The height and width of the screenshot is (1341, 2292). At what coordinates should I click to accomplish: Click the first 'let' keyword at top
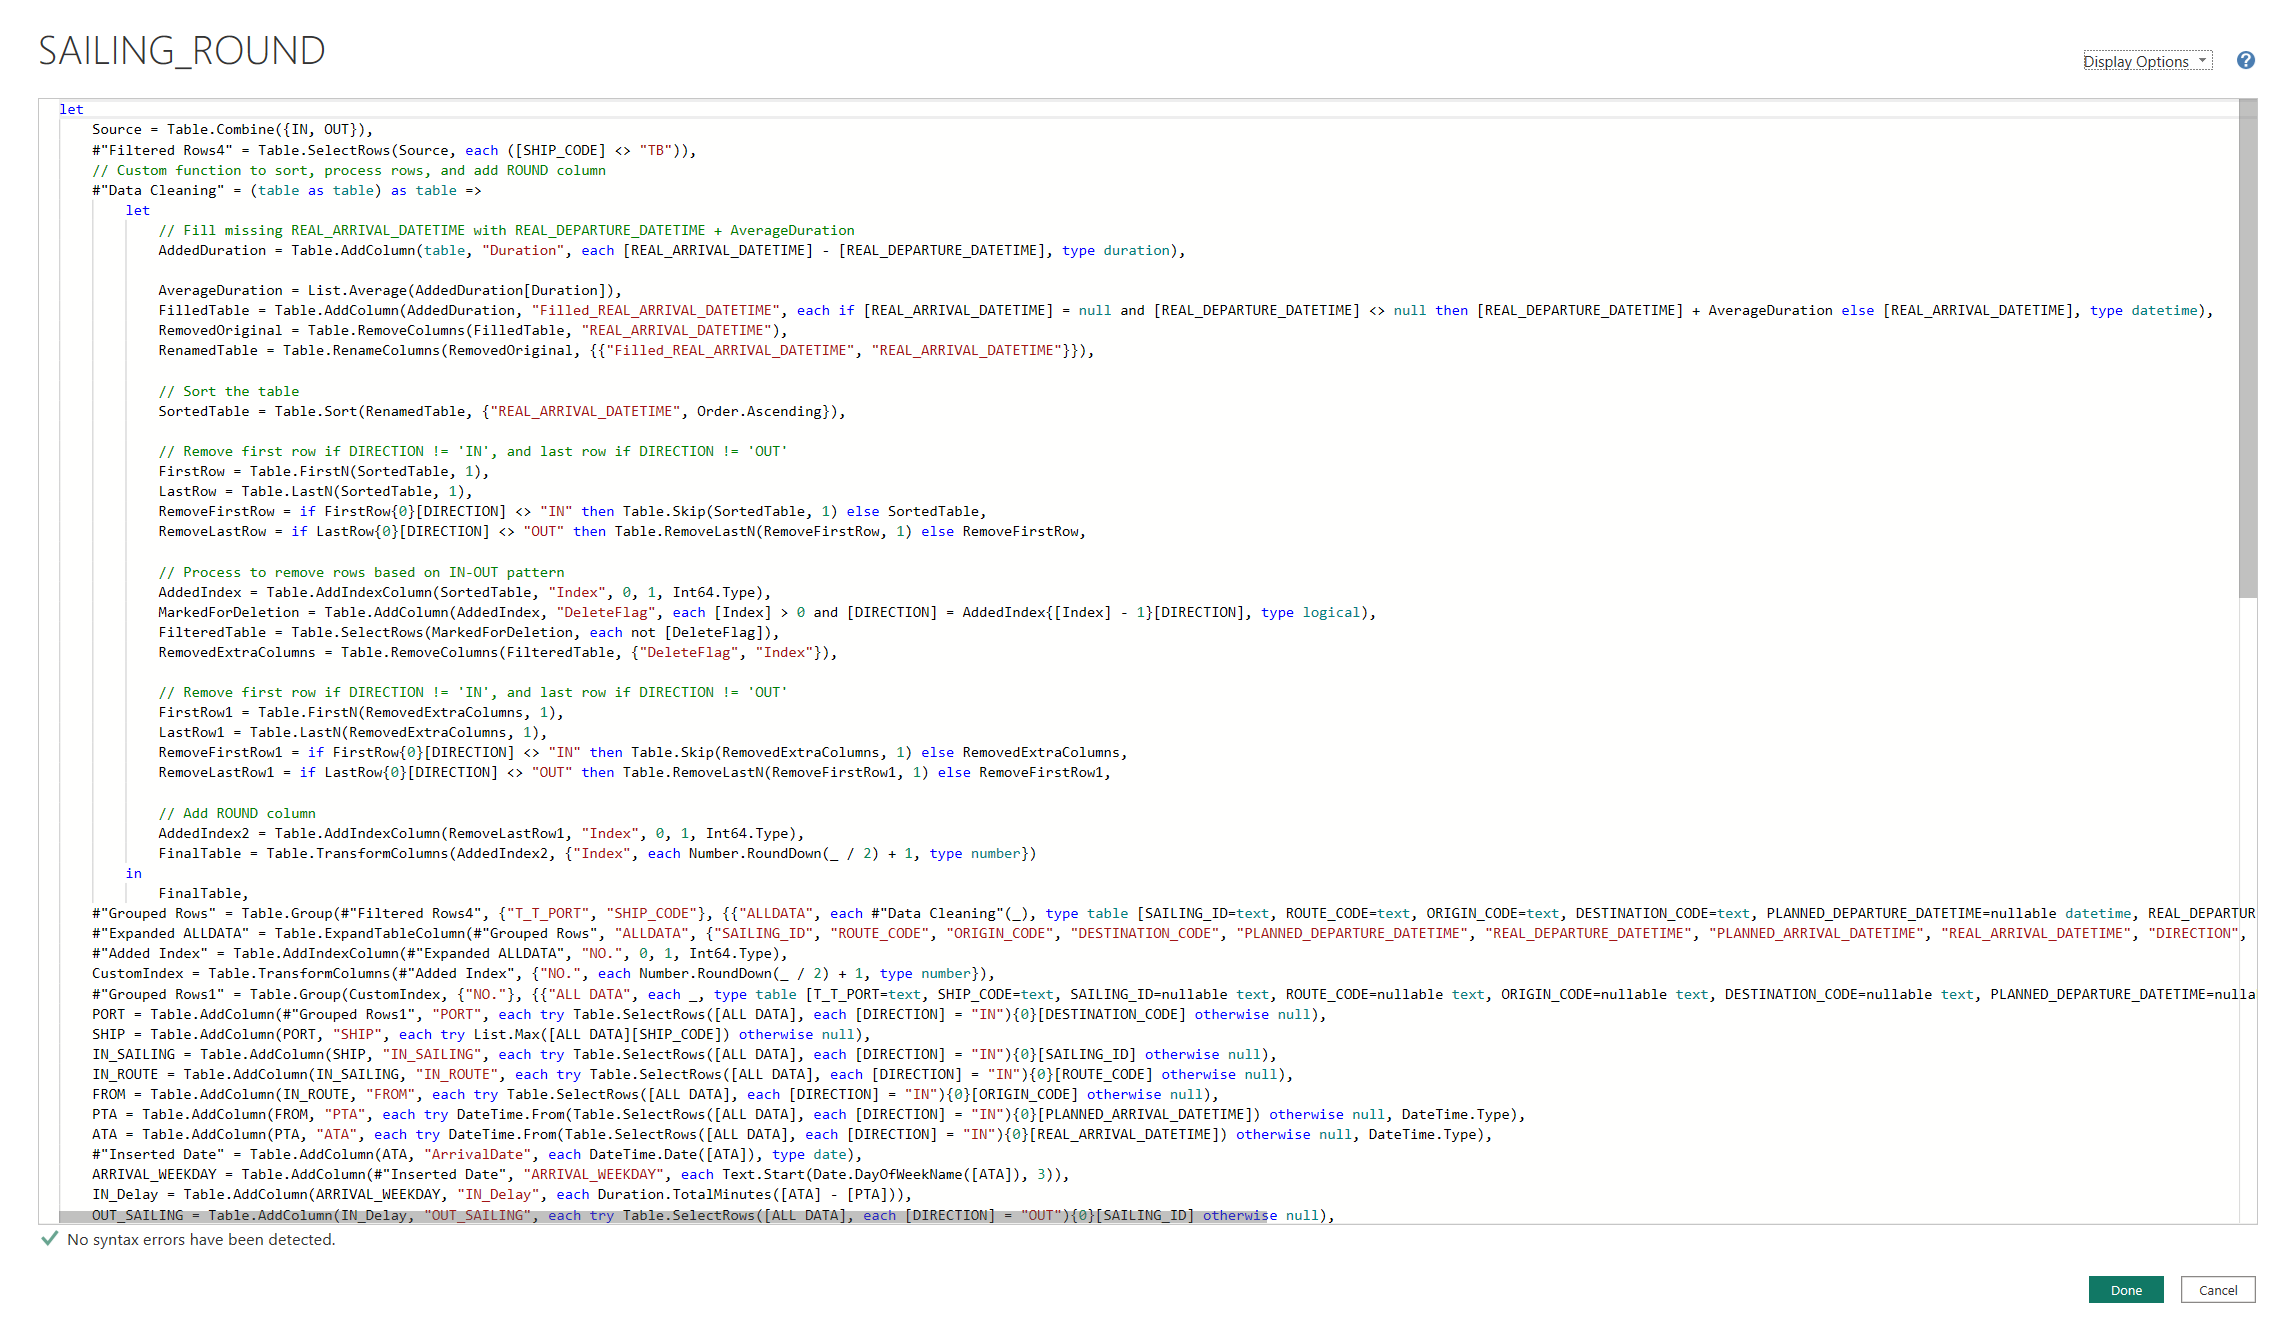tap(71, 109)
